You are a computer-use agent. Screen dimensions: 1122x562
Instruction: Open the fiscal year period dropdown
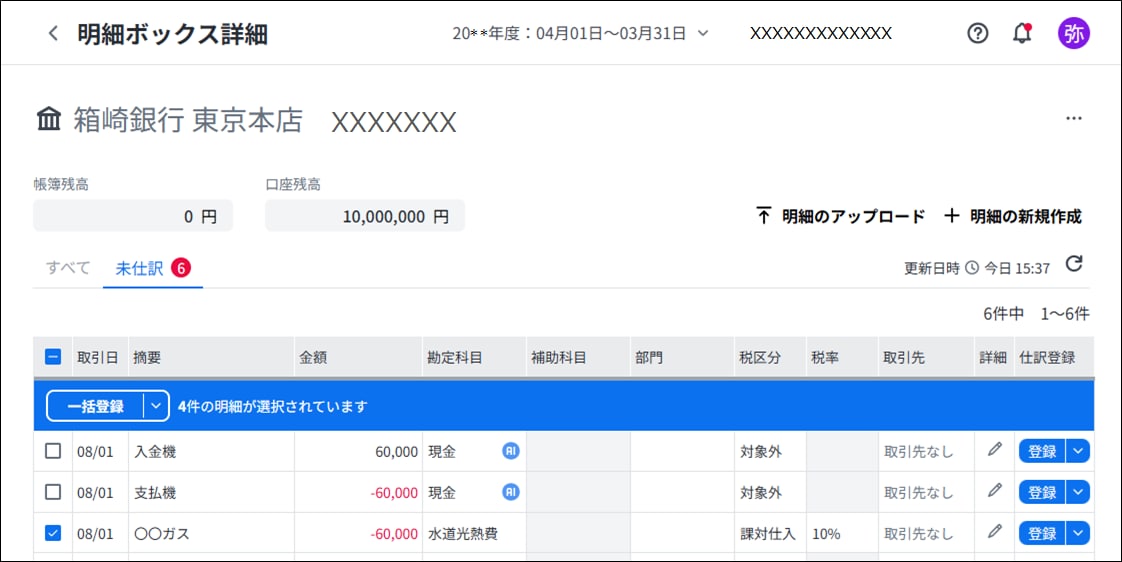tap(580, 34)
